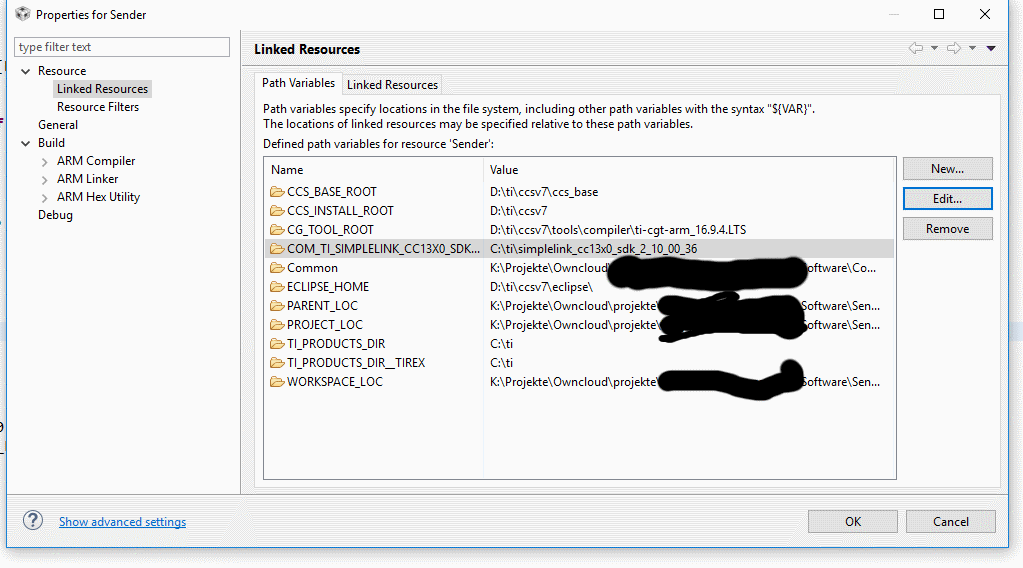Remove the selected path variable

[947, 229]
